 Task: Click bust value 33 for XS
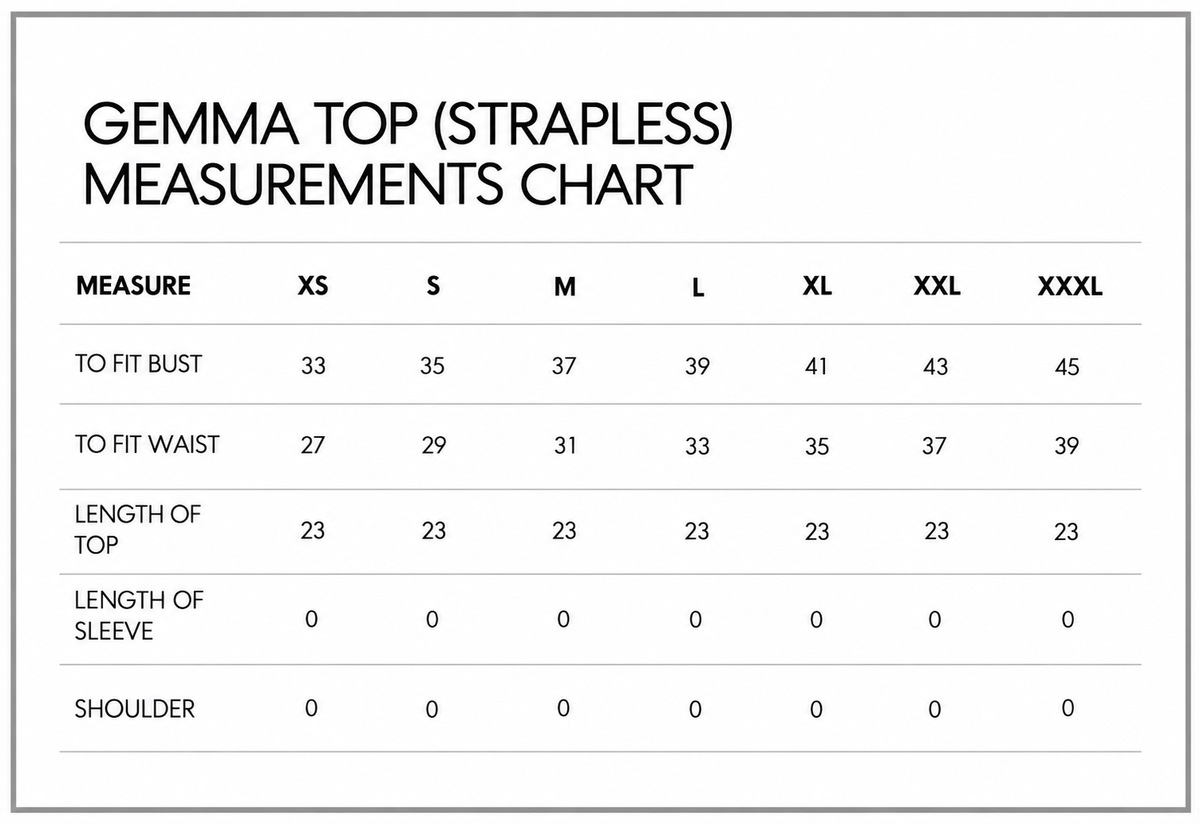point(313,366)
